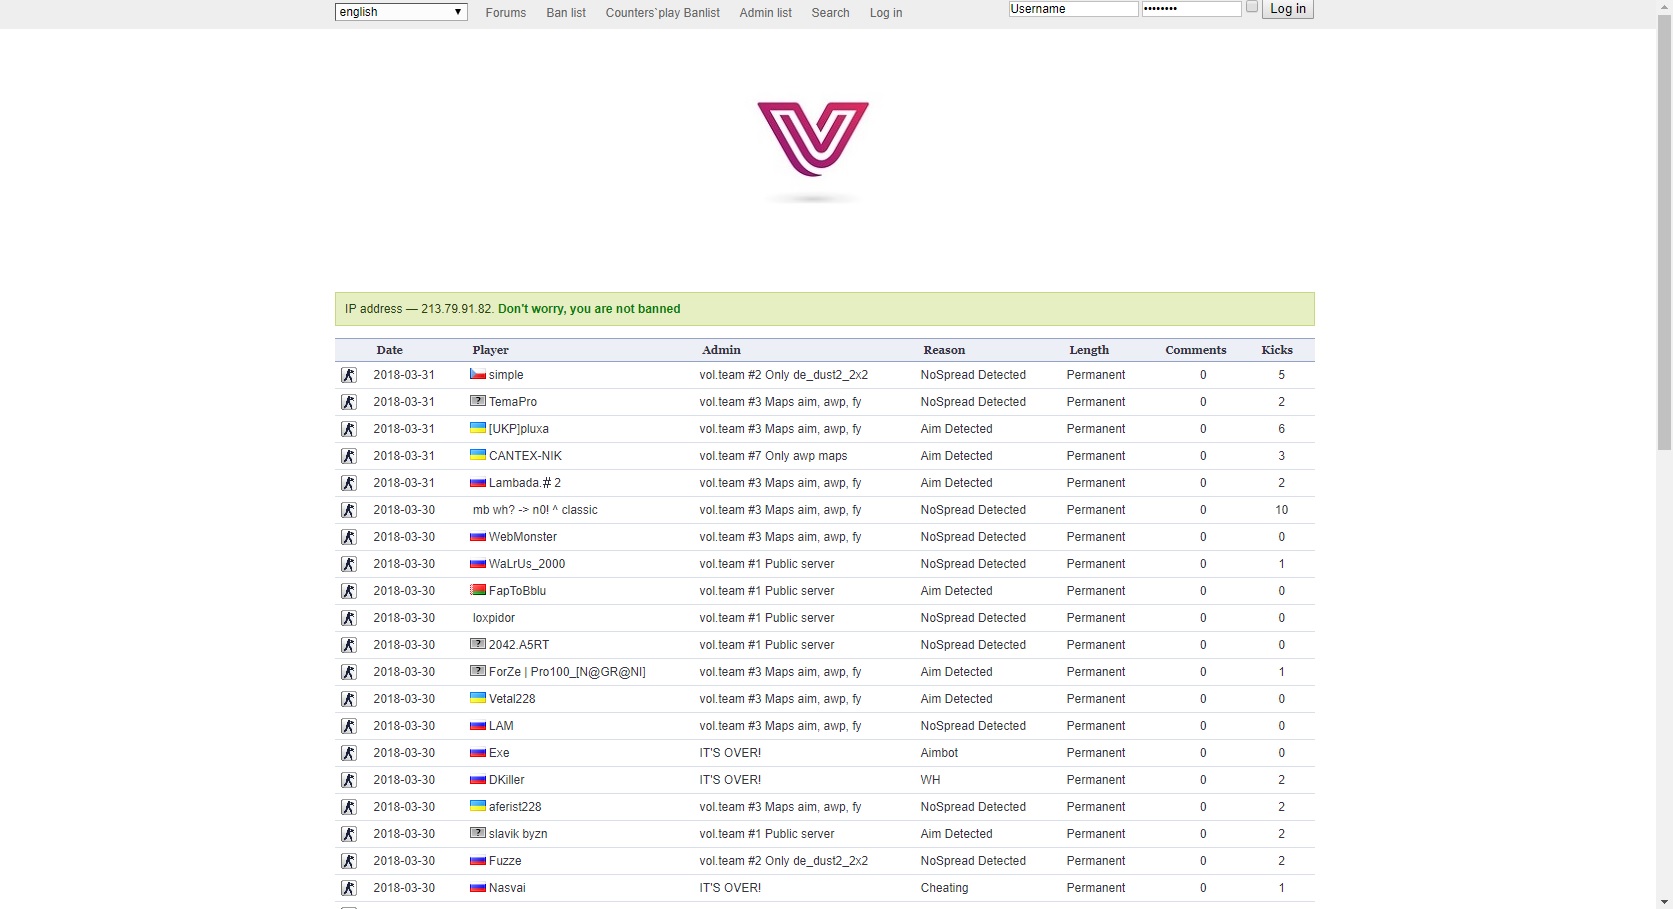This screenshot has height=909, width=1673.
Task: Open the Admin list page
Action: [x=766, y=13]
